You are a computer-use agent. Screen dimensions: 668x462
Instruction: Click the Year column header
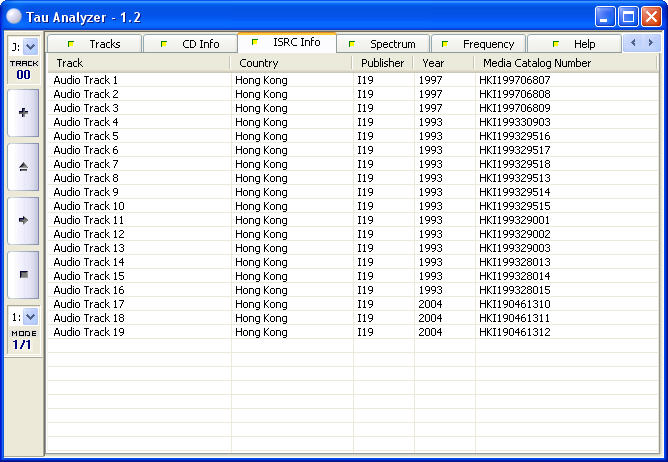[x=443, y=63]
